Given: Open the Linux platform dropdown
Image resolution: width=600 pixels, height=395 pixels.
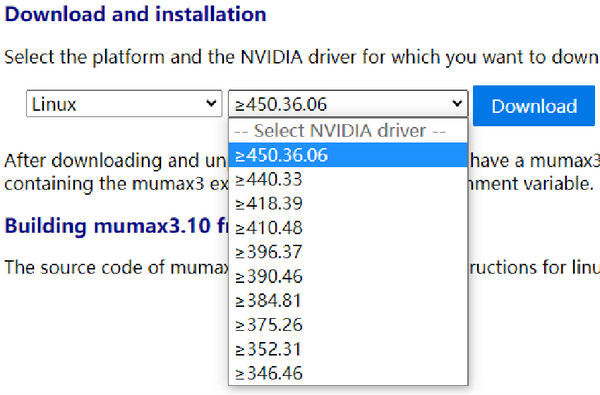Looking at the screenshot, I should [x=124, y=103].
